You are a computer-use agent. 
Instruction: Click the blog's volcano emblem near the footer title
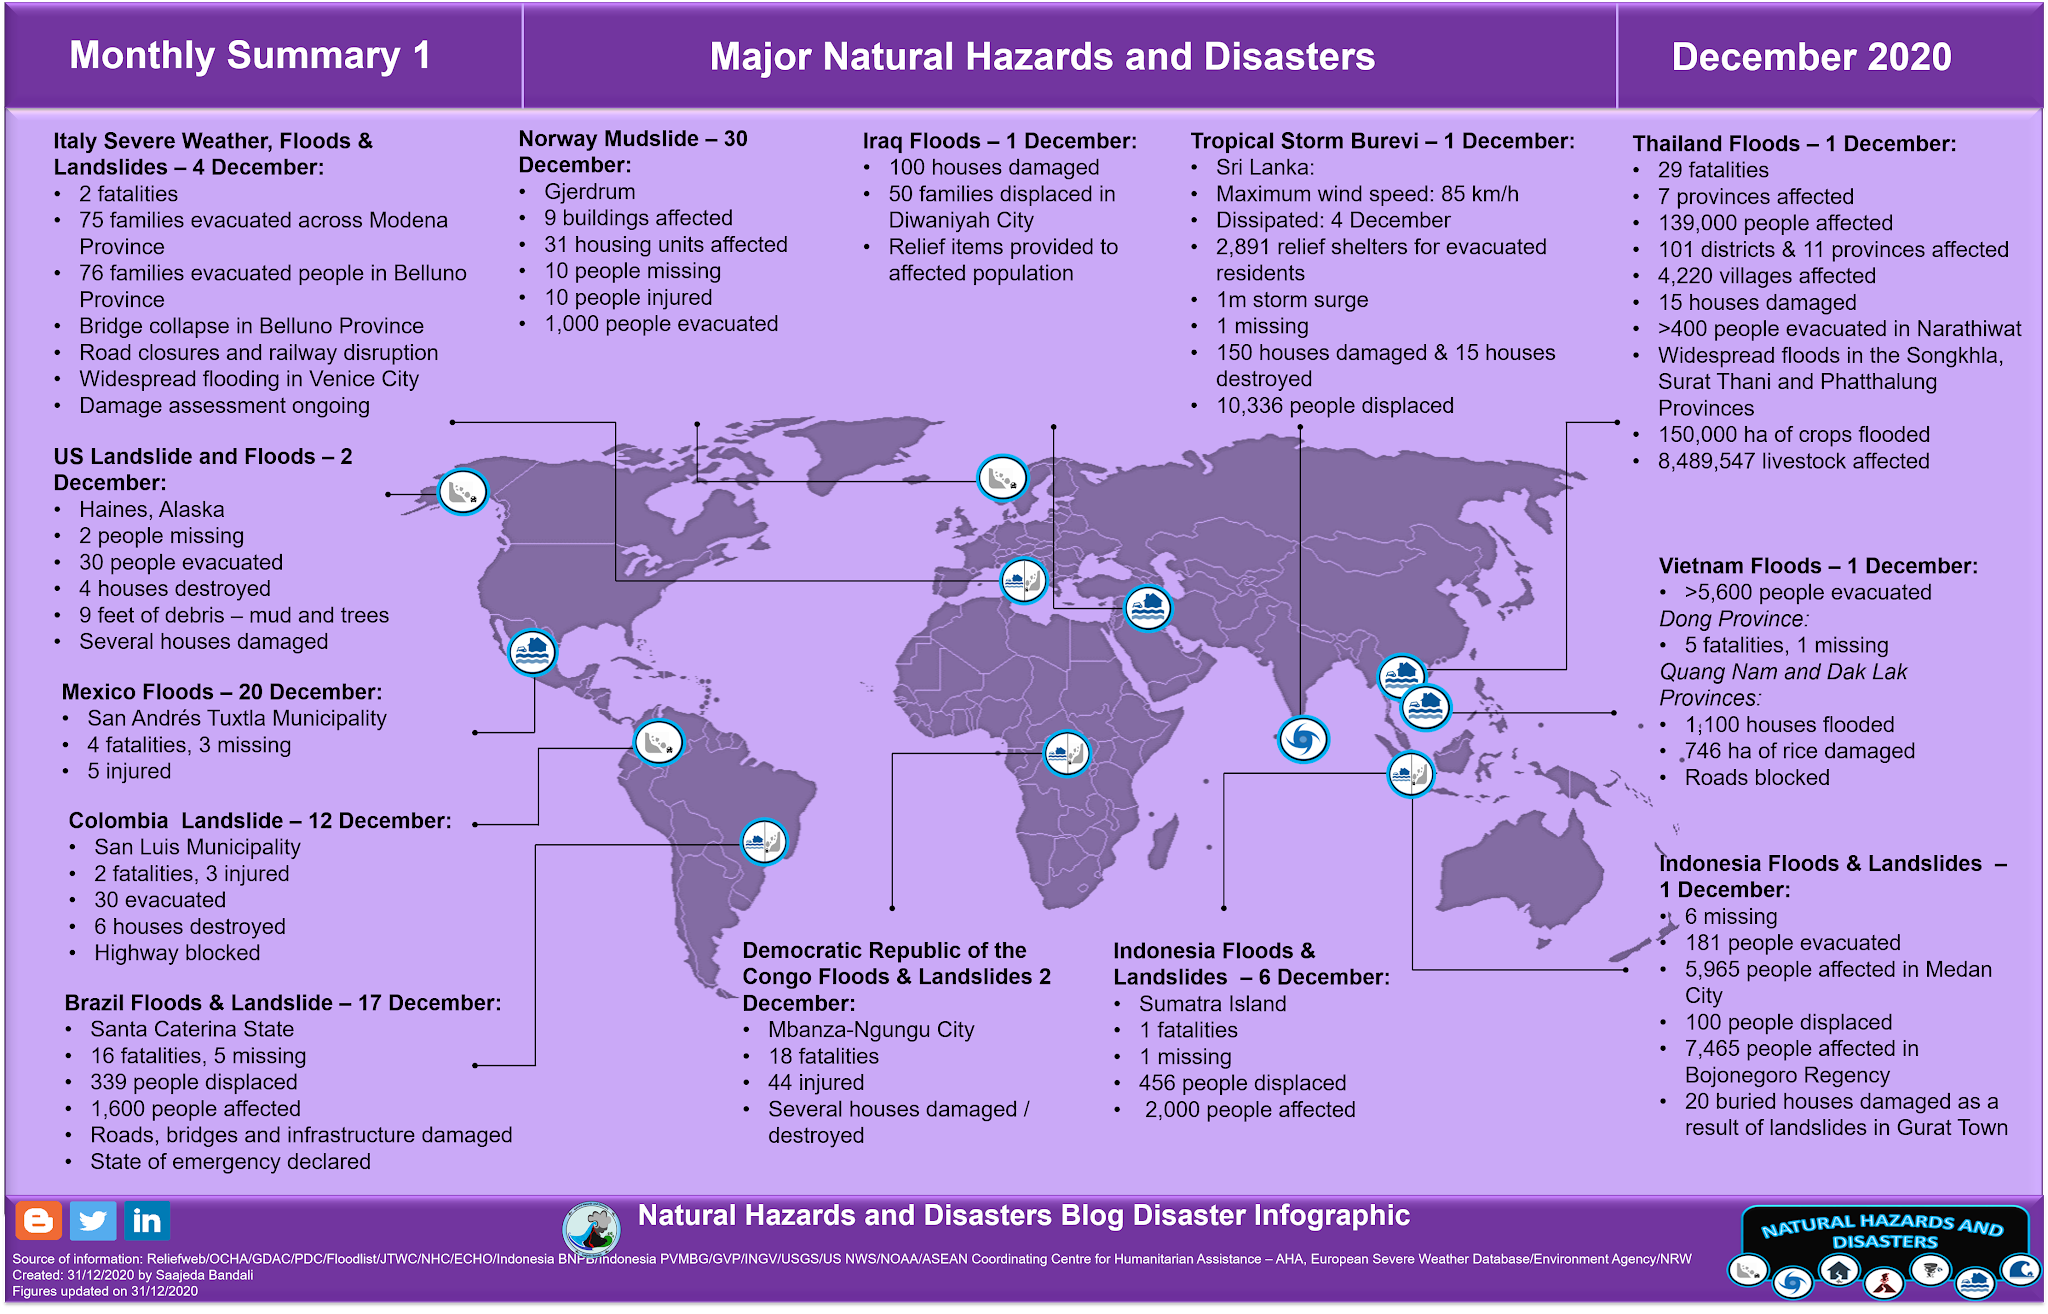click(593, 1230)
